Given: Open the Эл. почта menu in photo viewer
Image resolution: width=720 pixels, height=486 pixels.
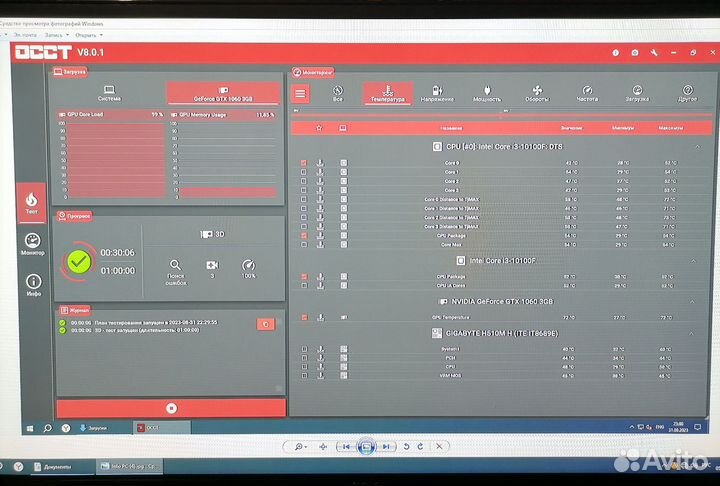Looking at the screenshot, I should point(25,35).
